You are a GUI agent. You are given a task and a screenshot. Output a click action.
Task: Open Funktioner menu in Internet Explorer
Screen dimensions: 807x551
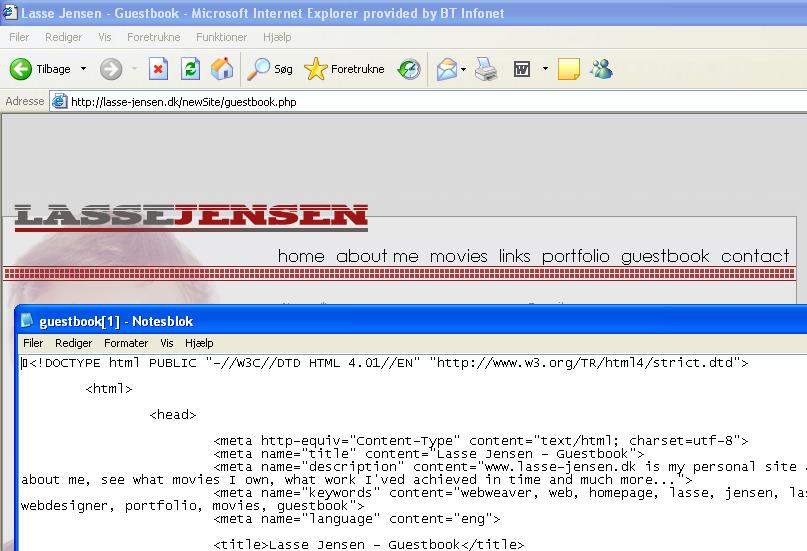(x=221, y=37)
